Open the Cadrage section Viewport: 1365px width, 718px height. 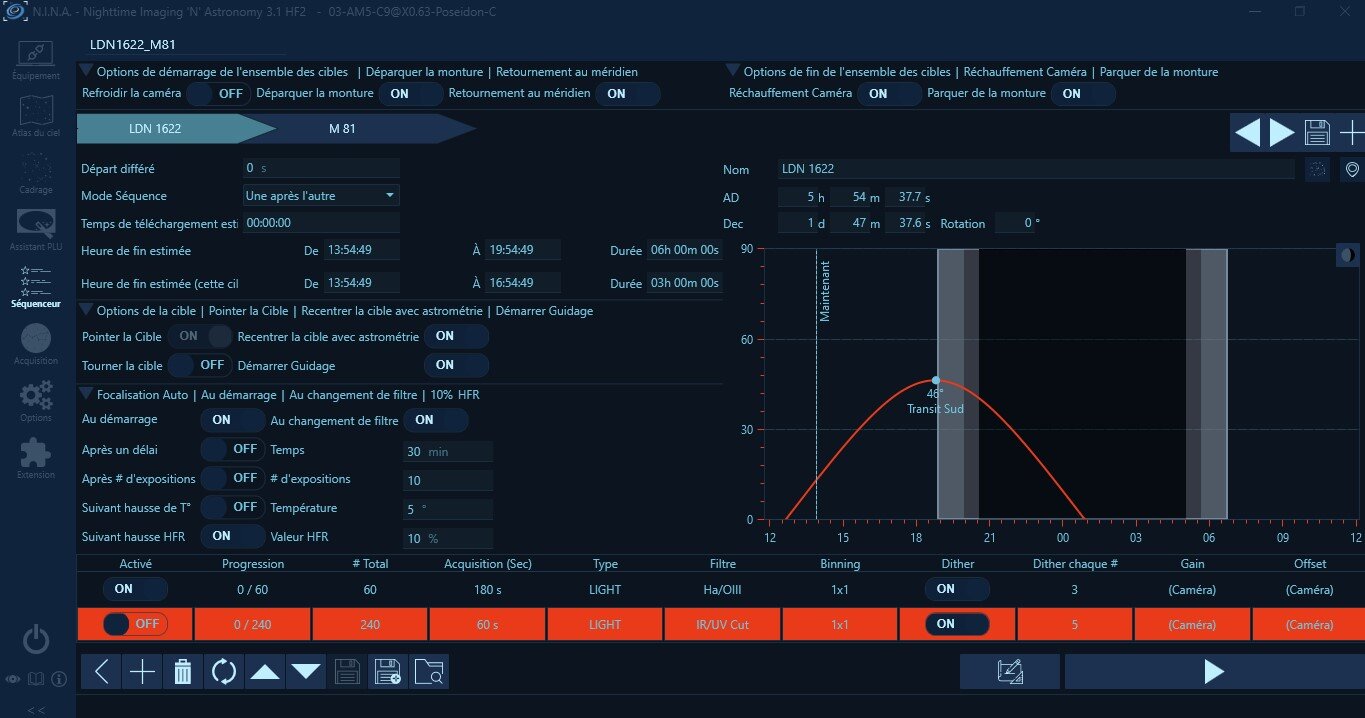coord(36,172)
